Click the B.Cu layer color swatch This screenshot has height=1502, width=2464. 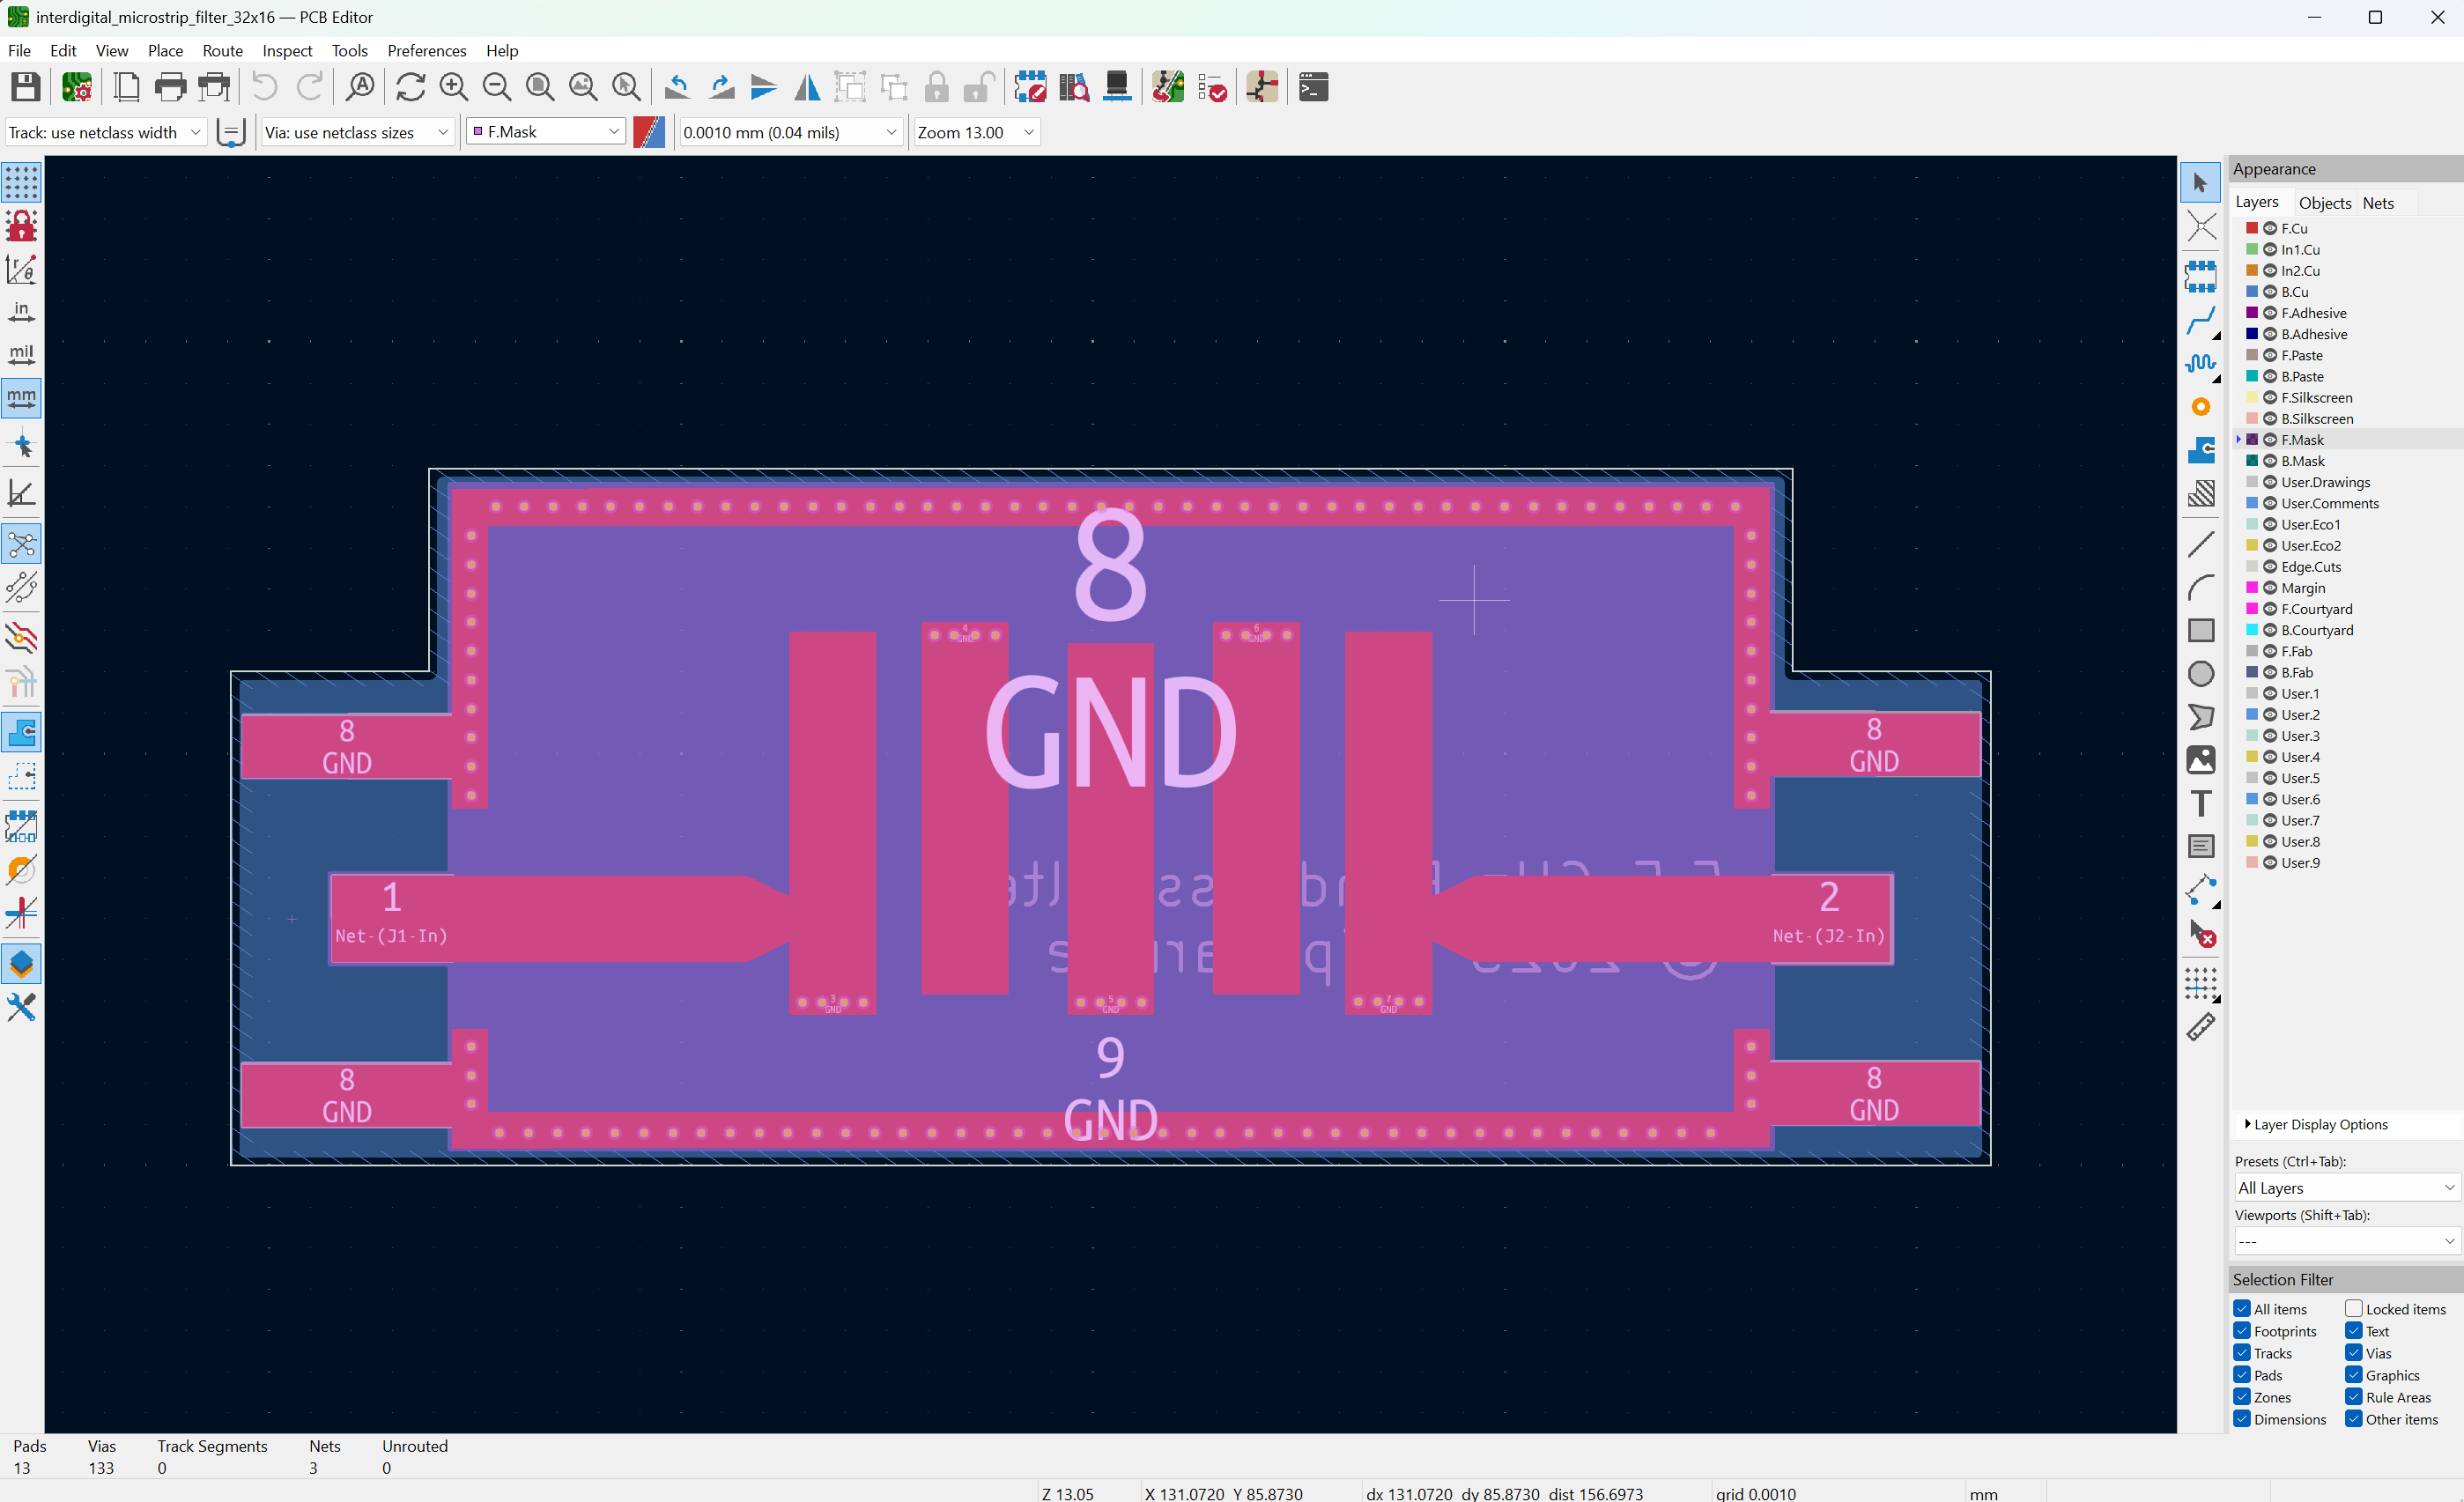click(2252, 292)
